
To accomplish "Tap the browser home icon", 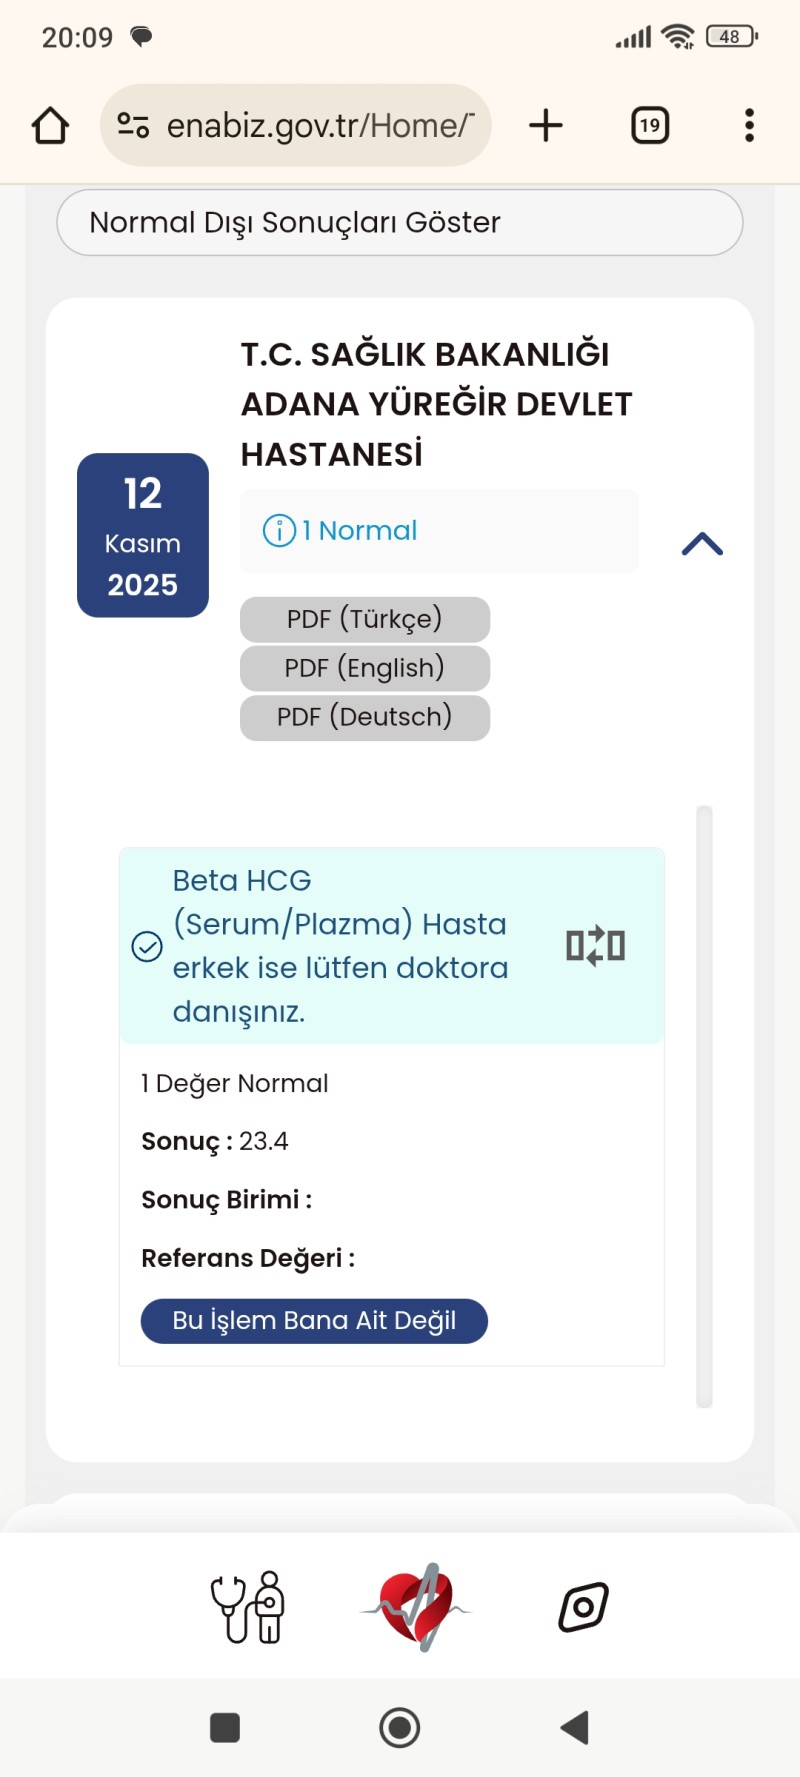I will (x=50, y=126).
